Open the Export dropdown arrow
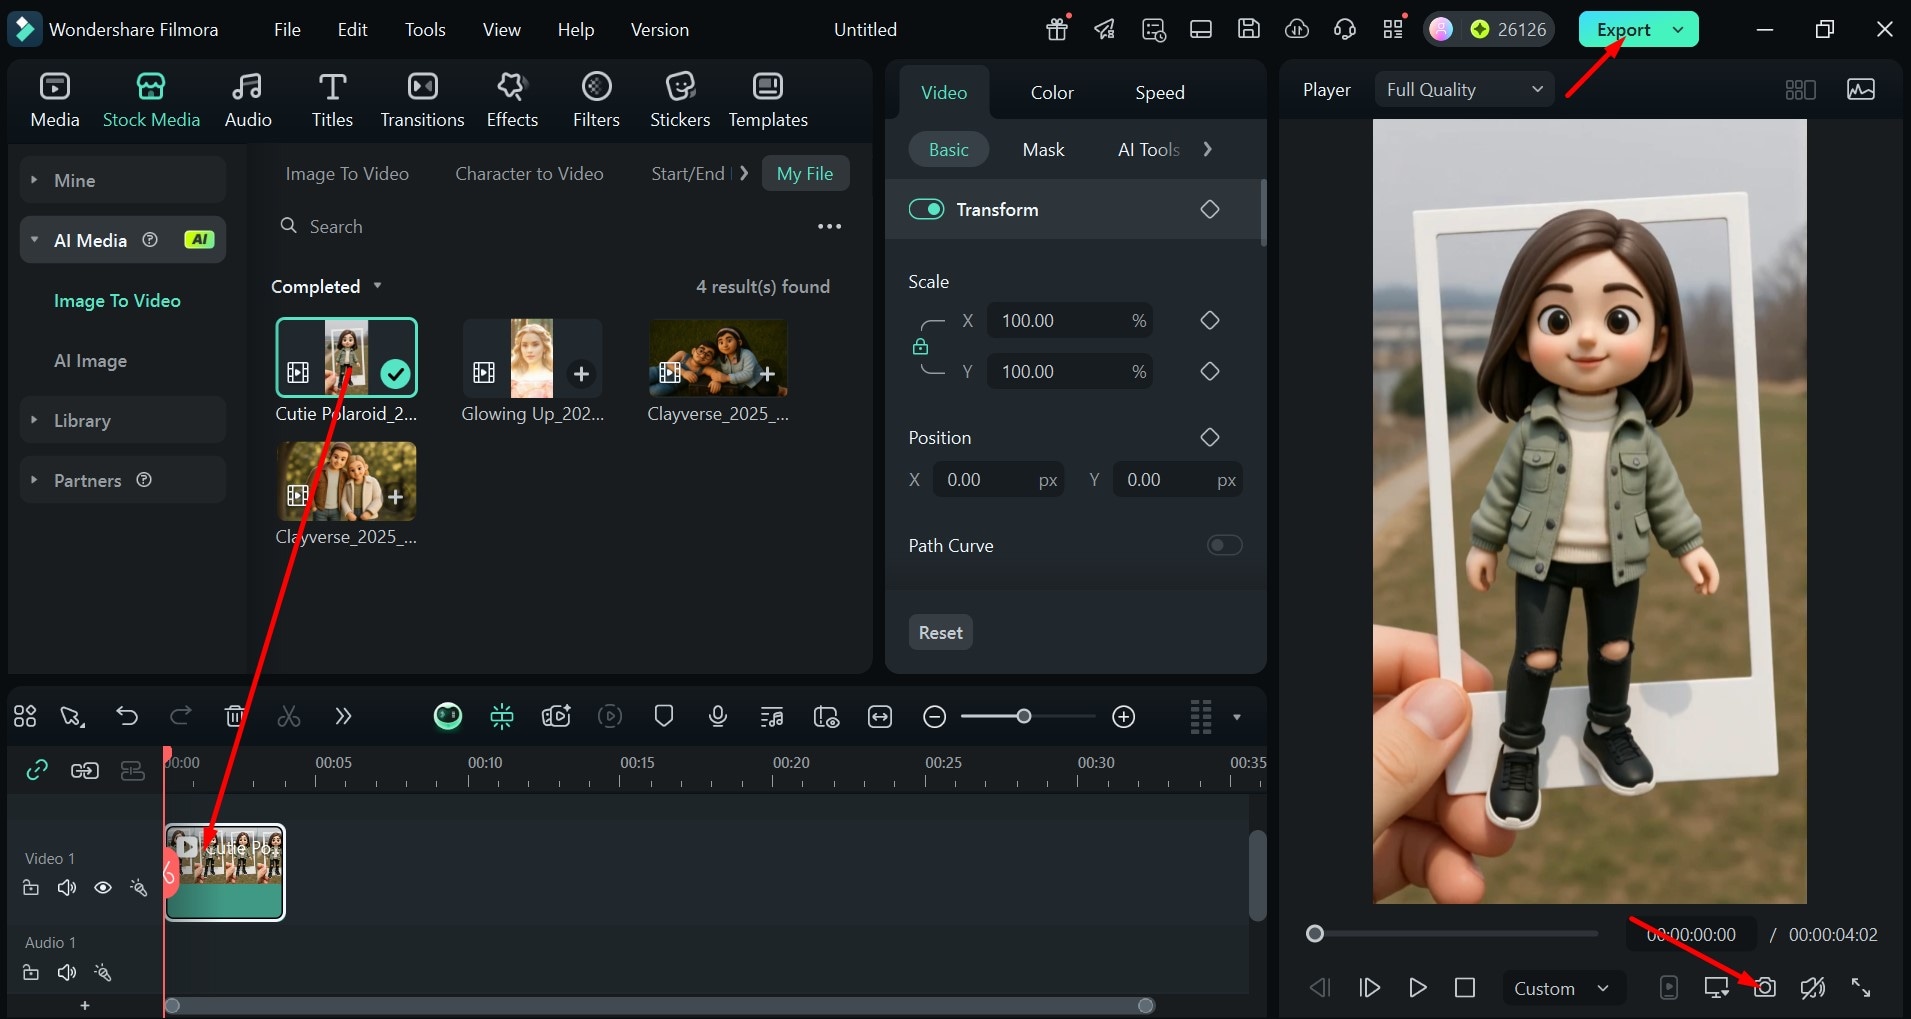The height and width of the screenshot is (1019, 1911). [x=1678, y=29]
